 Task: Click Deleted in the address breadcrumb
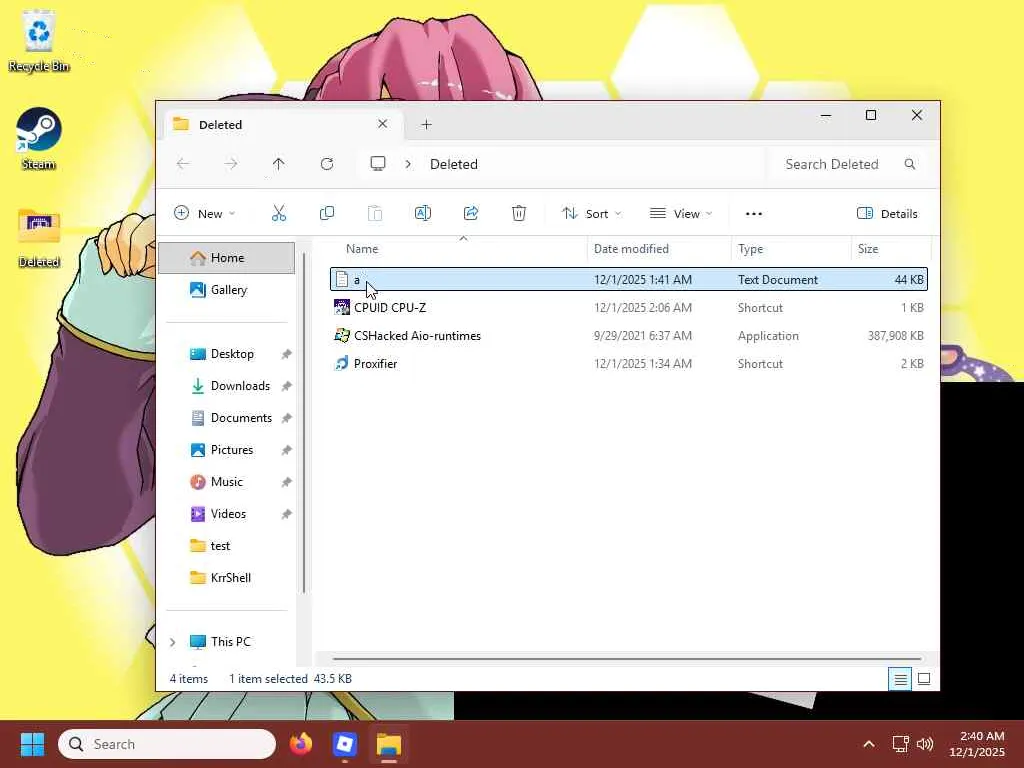tap(454, 164)
